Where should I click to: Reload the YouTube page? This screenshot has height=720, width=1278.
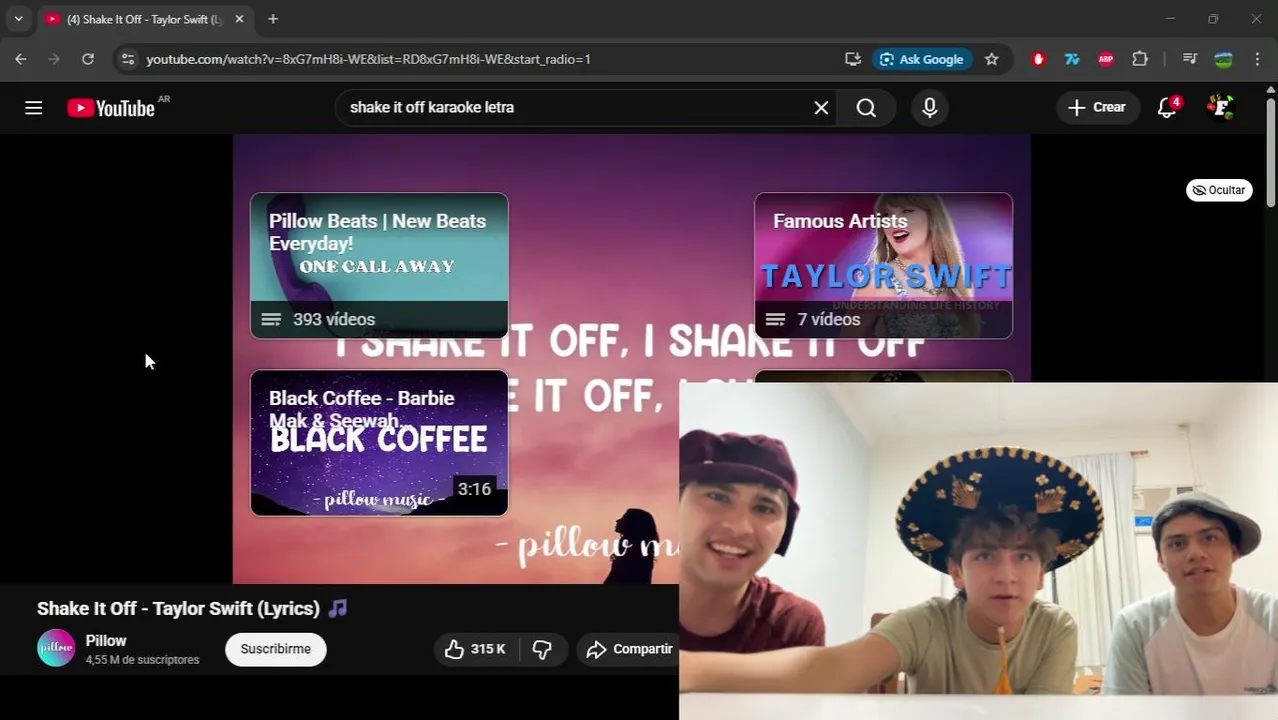[x=88, y=59]
